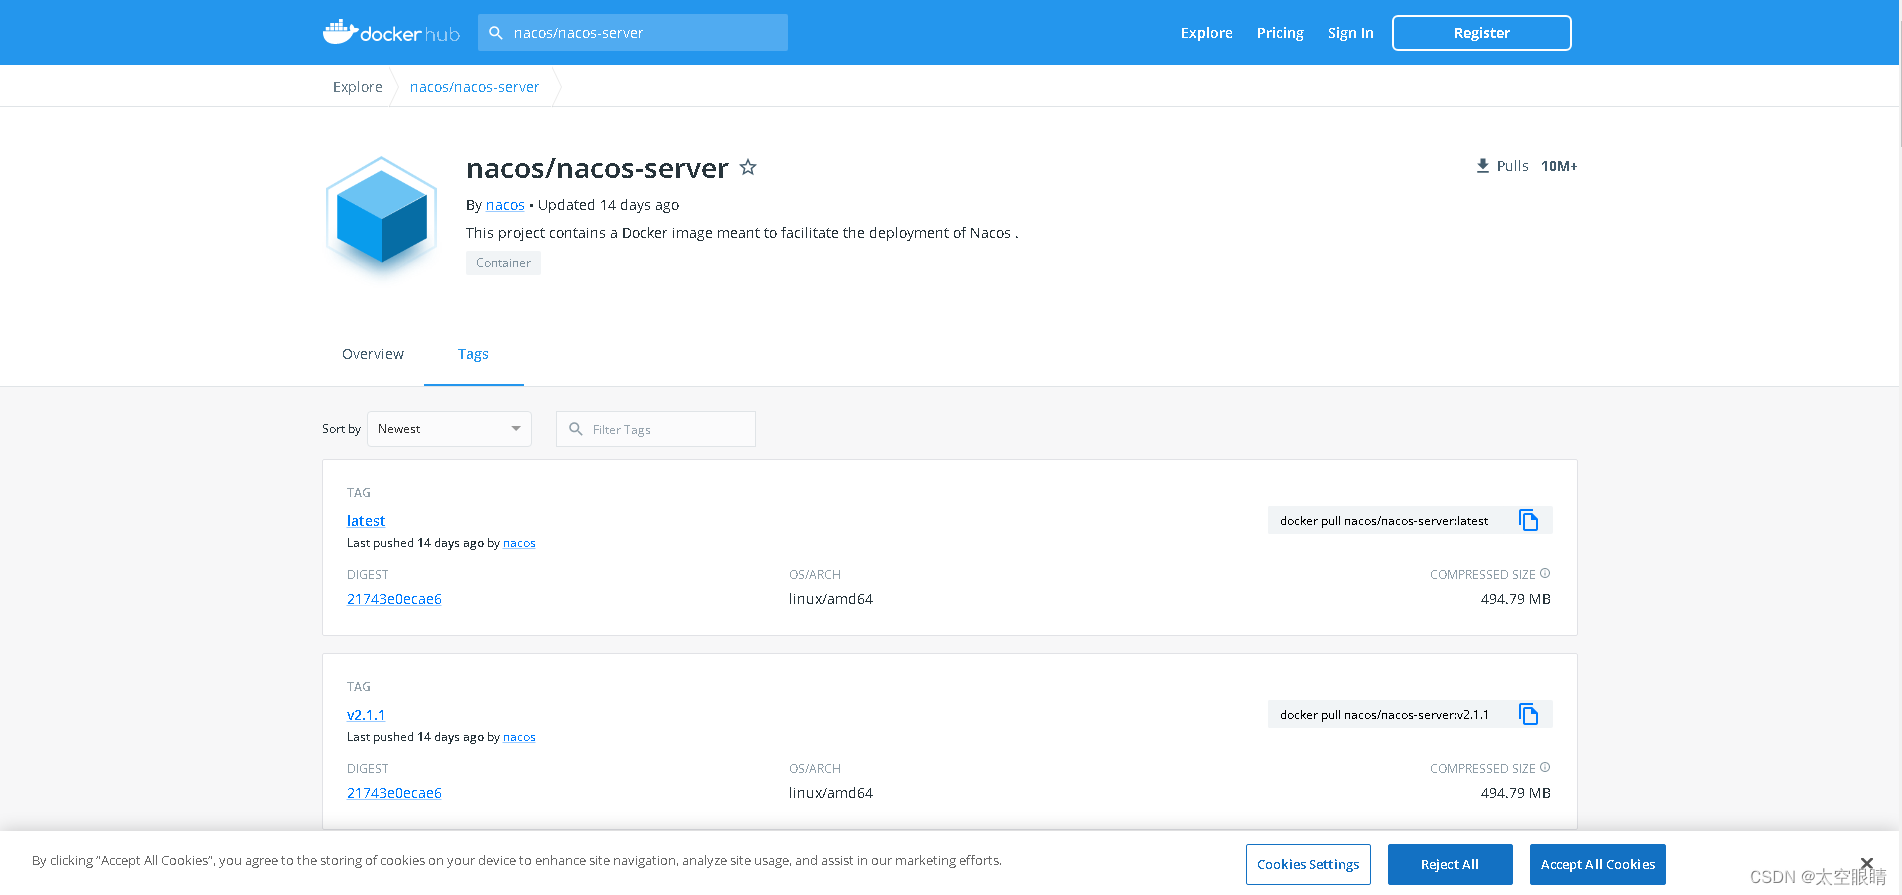1902x895 pixels.
Task: Select the docker pull nacos/nacos-server:latest text
Action: (1384, 521)
